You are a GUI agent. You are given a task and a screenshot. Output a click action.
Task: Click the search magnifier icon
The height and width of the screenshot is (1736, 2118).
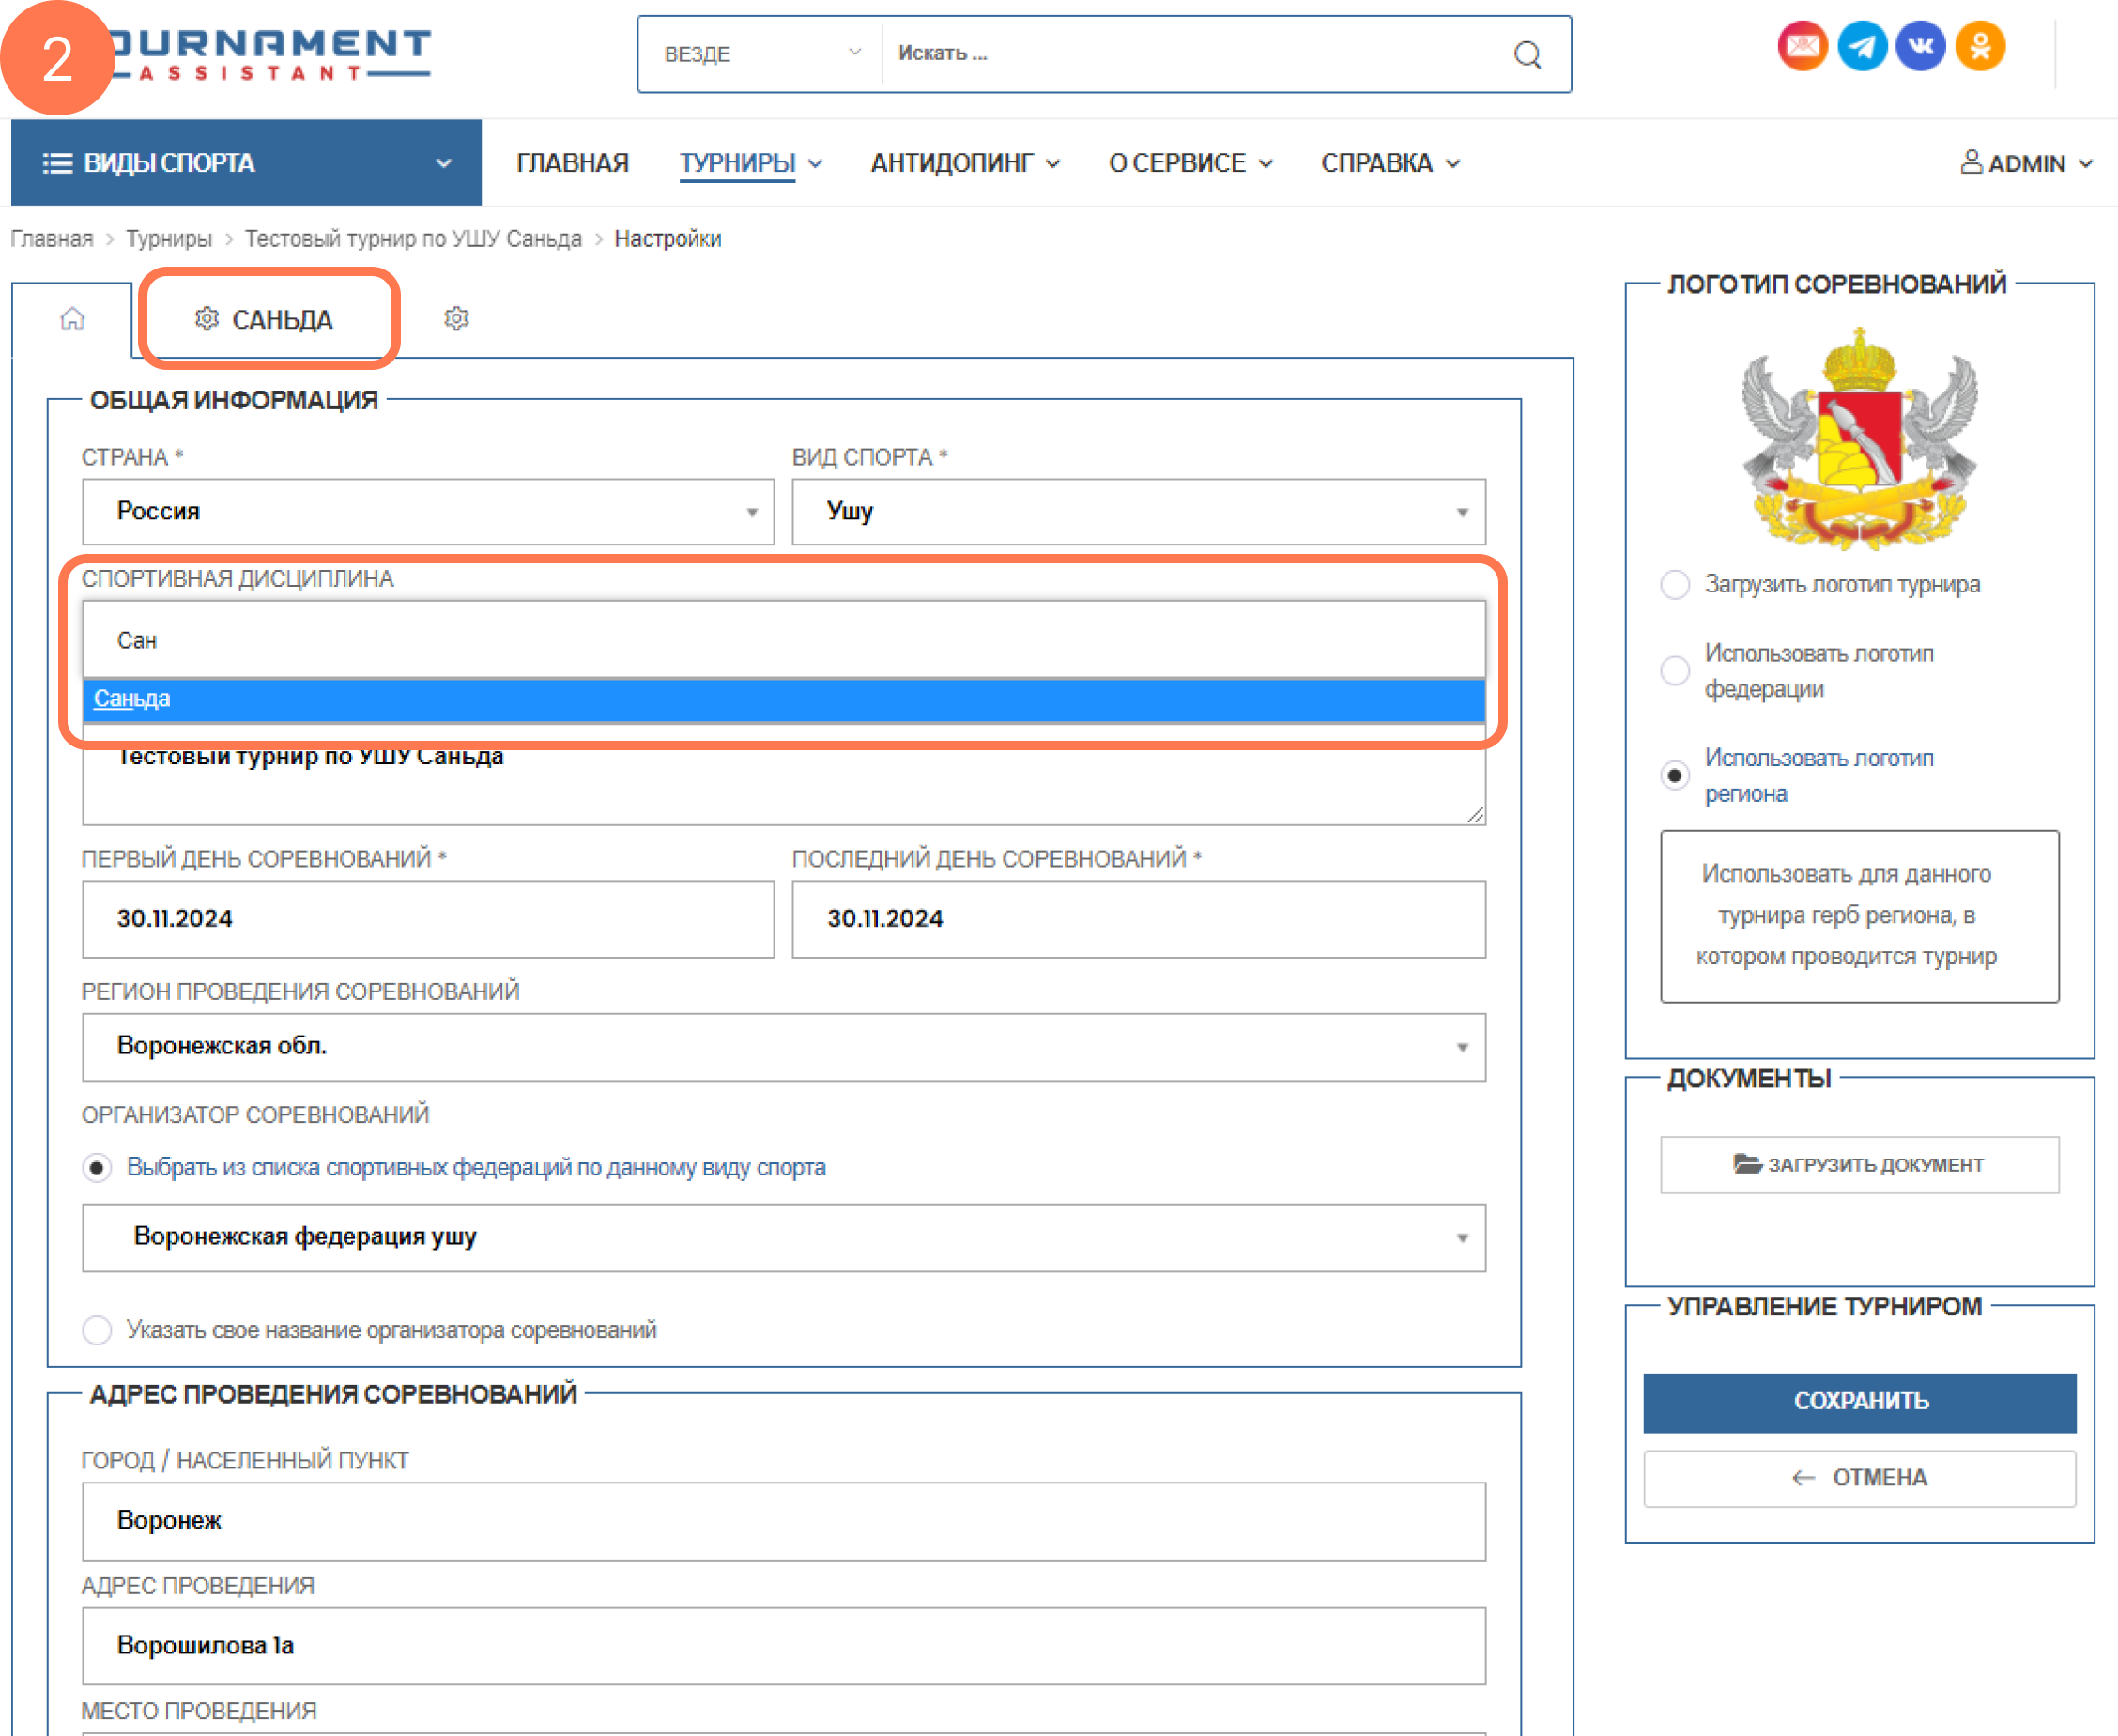point(1526,54)
